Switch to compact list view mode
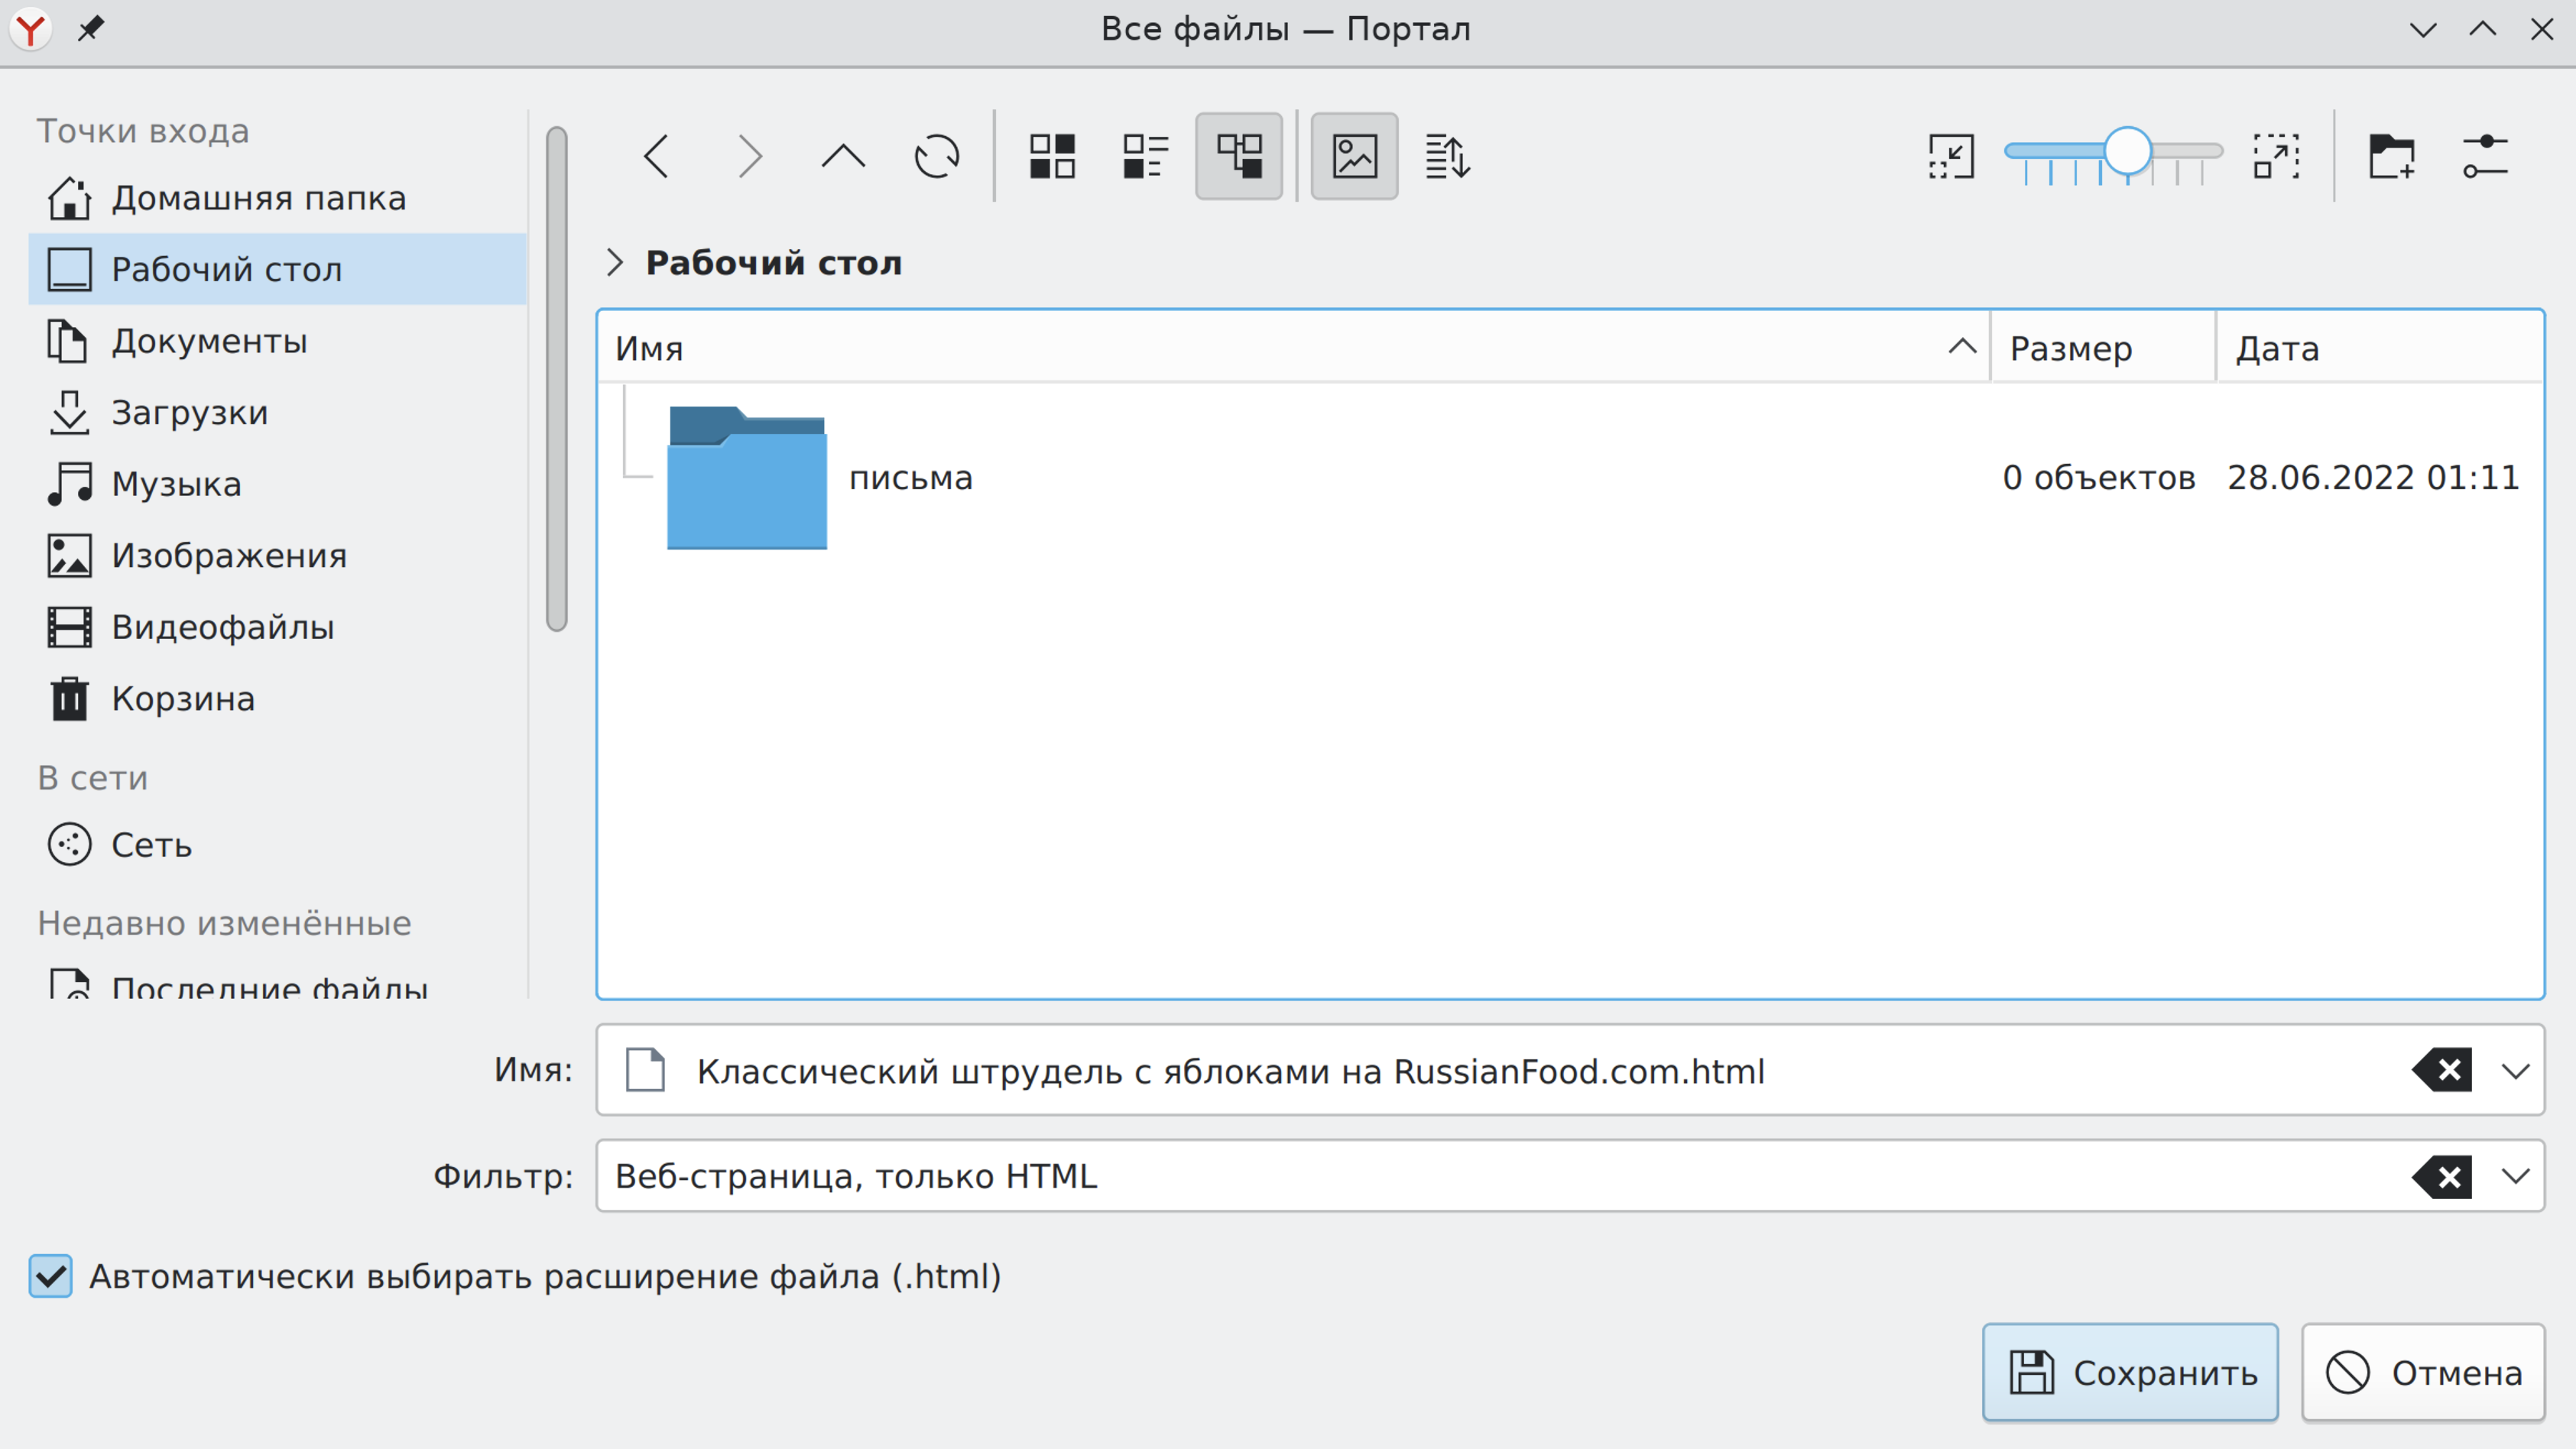The height and width of the screenshot is (1449, 2576). (x=1145, y=157)
